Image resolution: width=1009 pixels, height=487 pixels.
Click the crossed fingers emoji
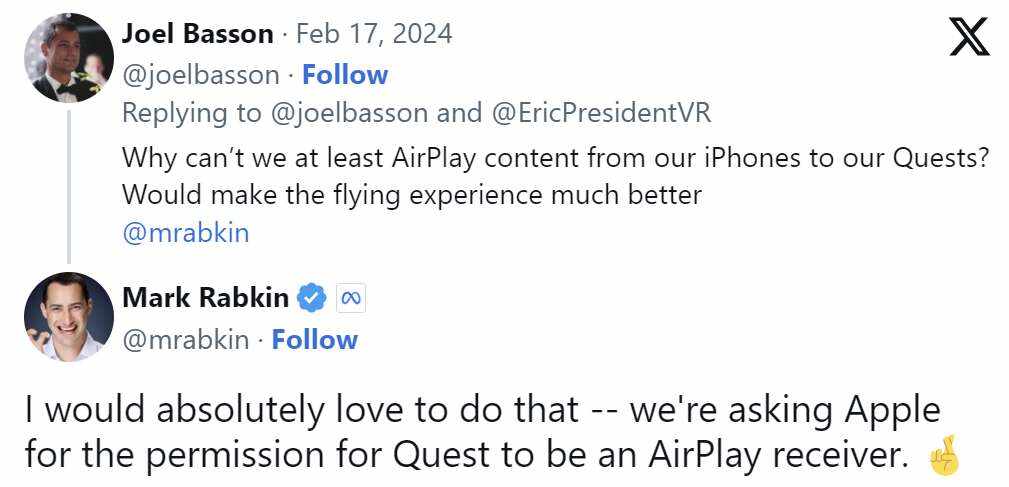[x=943, y=456]
